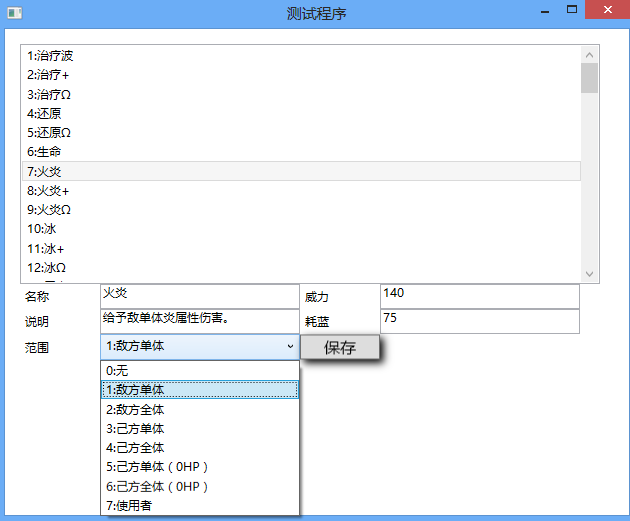The image size is (630, 521).
Task: Click the list's scrollbar thumb
Action: 589,78
